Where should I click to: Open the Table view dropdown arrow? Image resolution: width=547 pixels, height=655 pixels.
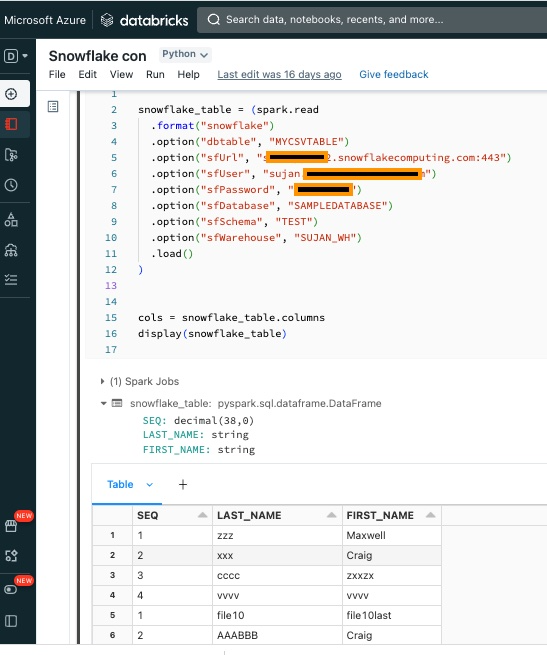click(x=150, y=485)
